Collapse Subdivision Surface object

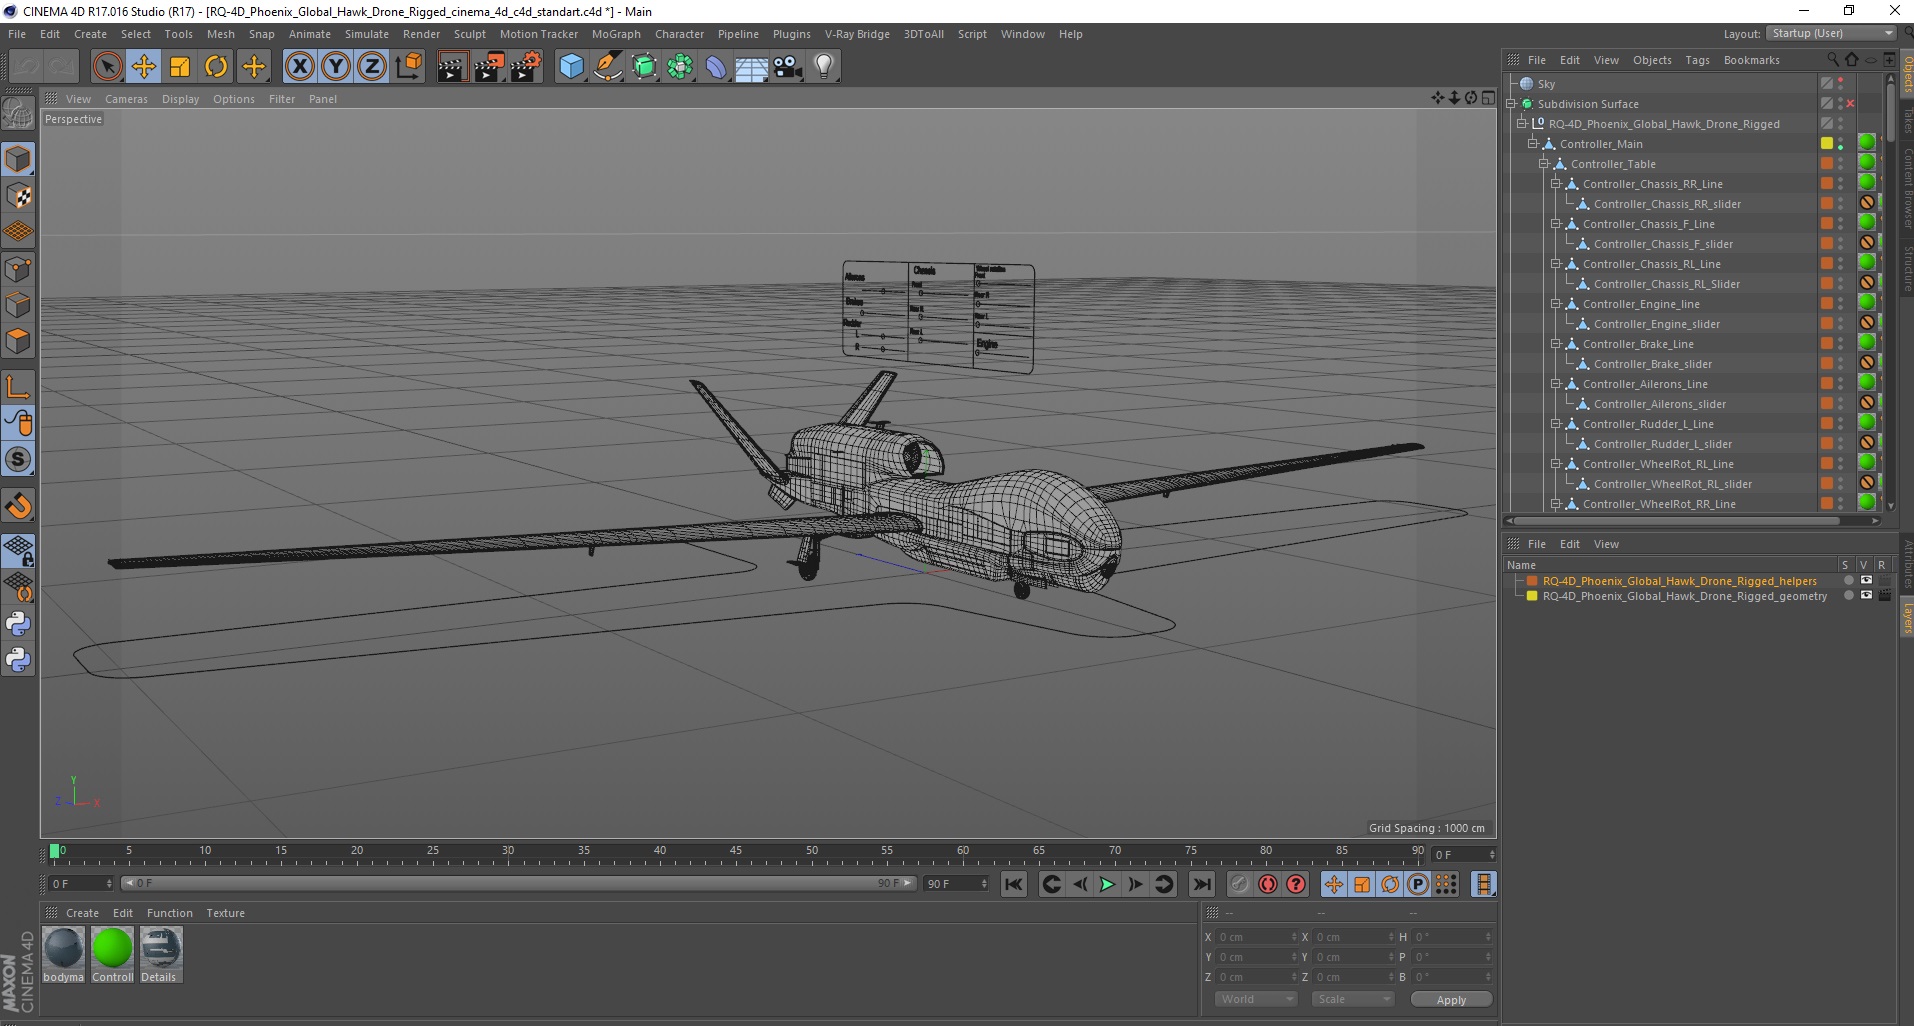pyautogui.click(x=1511, y=104)
